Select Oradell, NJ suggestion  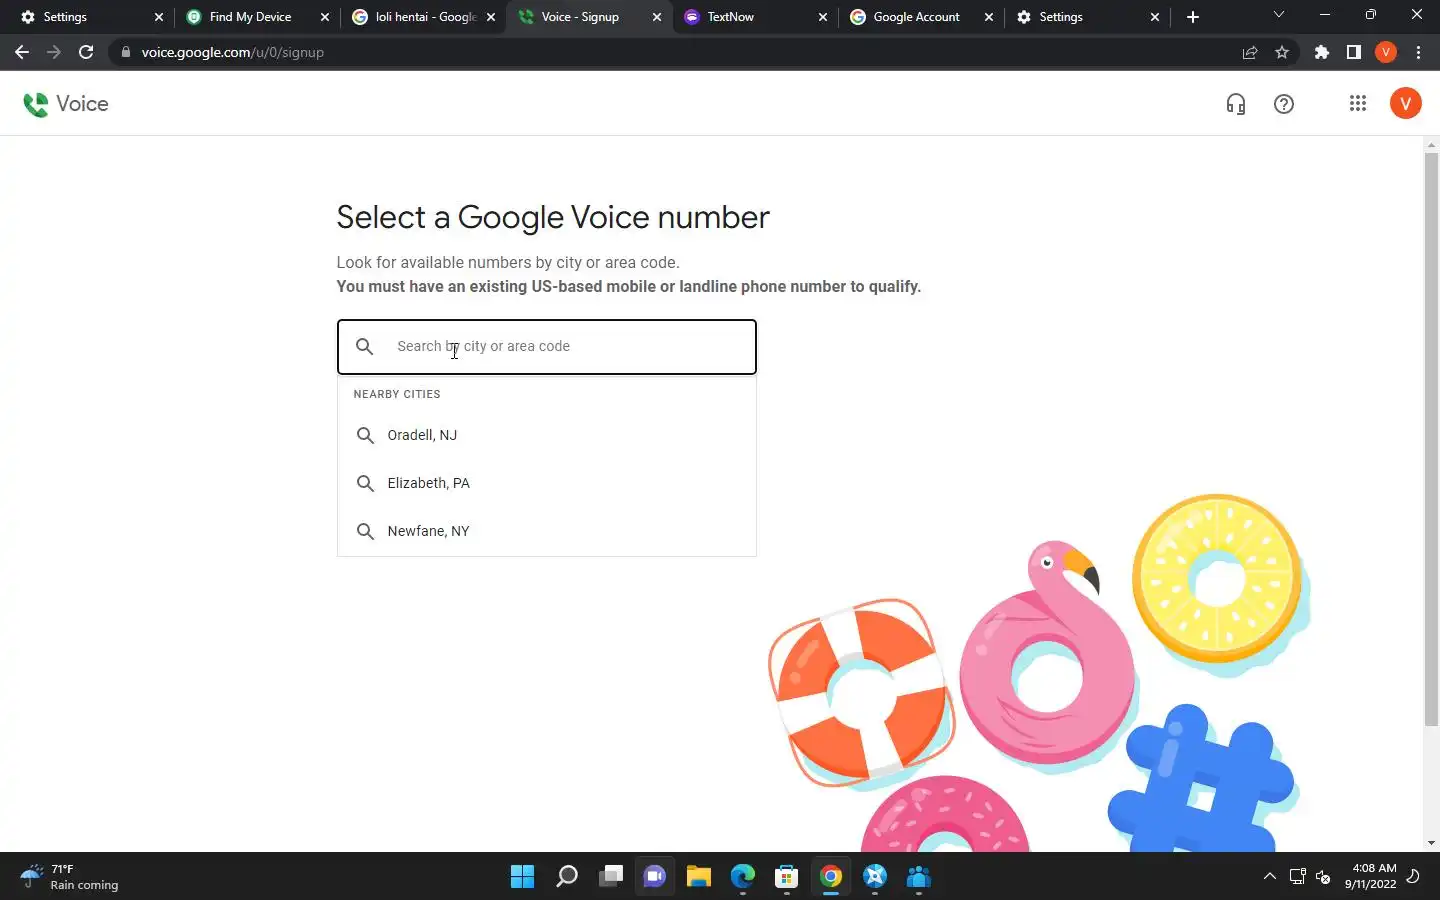(546, 435)
